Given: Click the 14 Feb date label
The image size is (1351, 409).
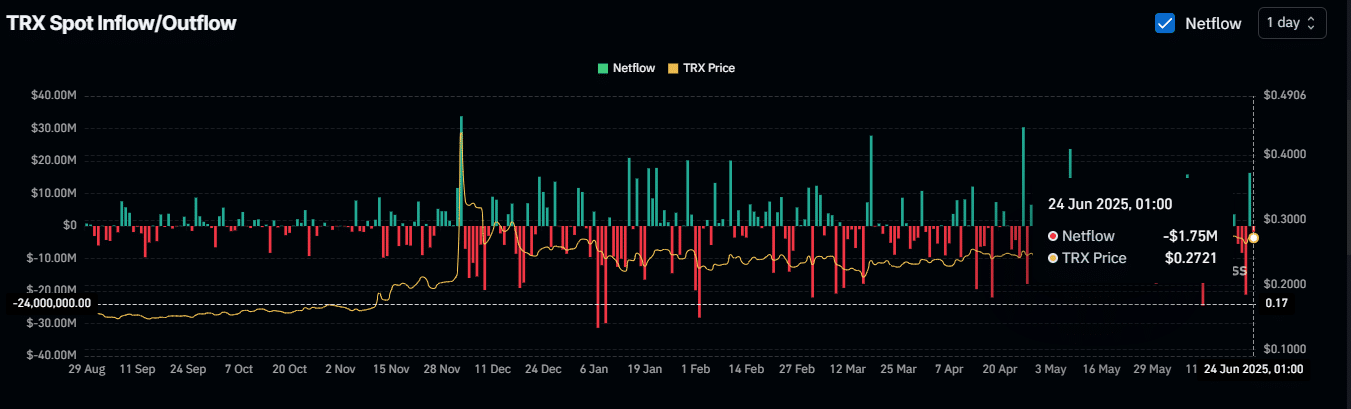Looking at the screenshot, I should click(747, 369).
